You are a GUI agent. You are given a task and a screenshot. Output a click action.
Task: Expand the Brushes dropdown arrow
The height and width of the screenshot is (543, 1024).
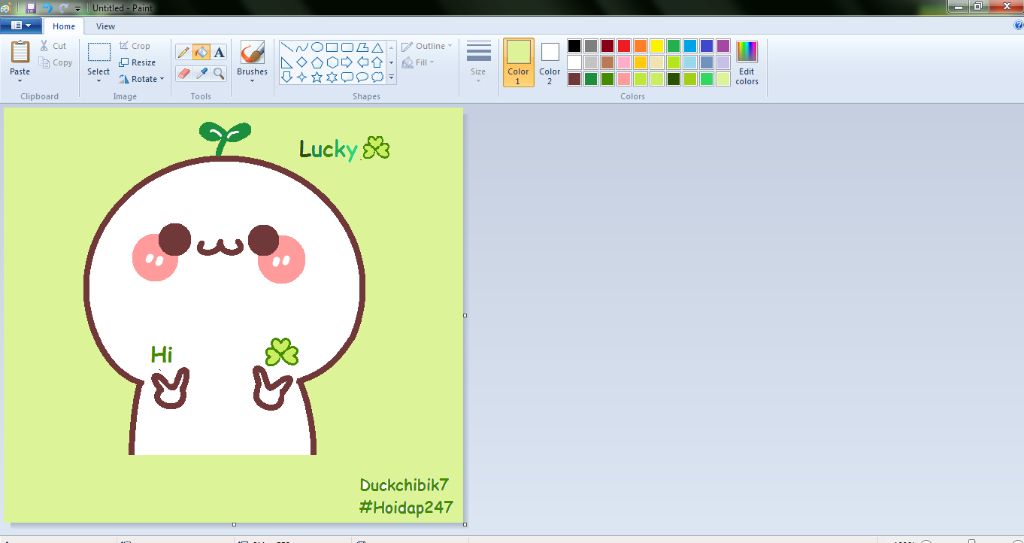[x=252, y=81]
